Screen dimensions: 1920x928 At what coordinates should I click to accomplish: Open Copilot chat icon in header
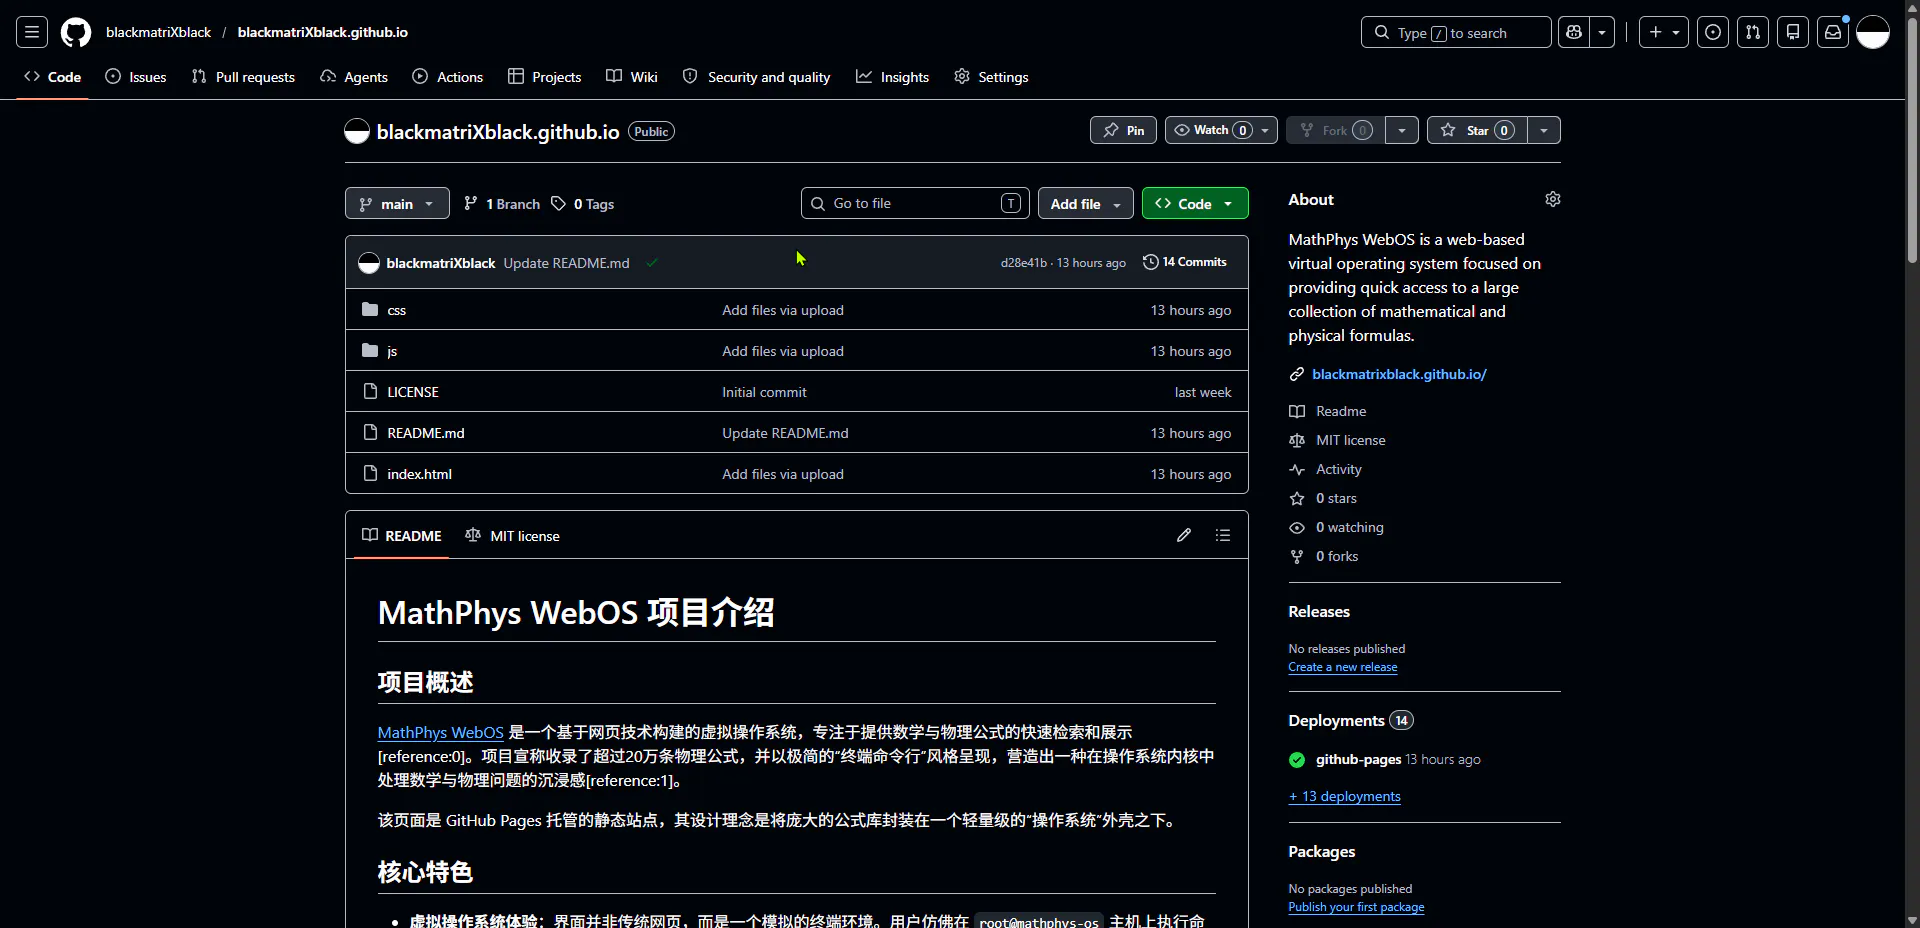point(1574,32)
